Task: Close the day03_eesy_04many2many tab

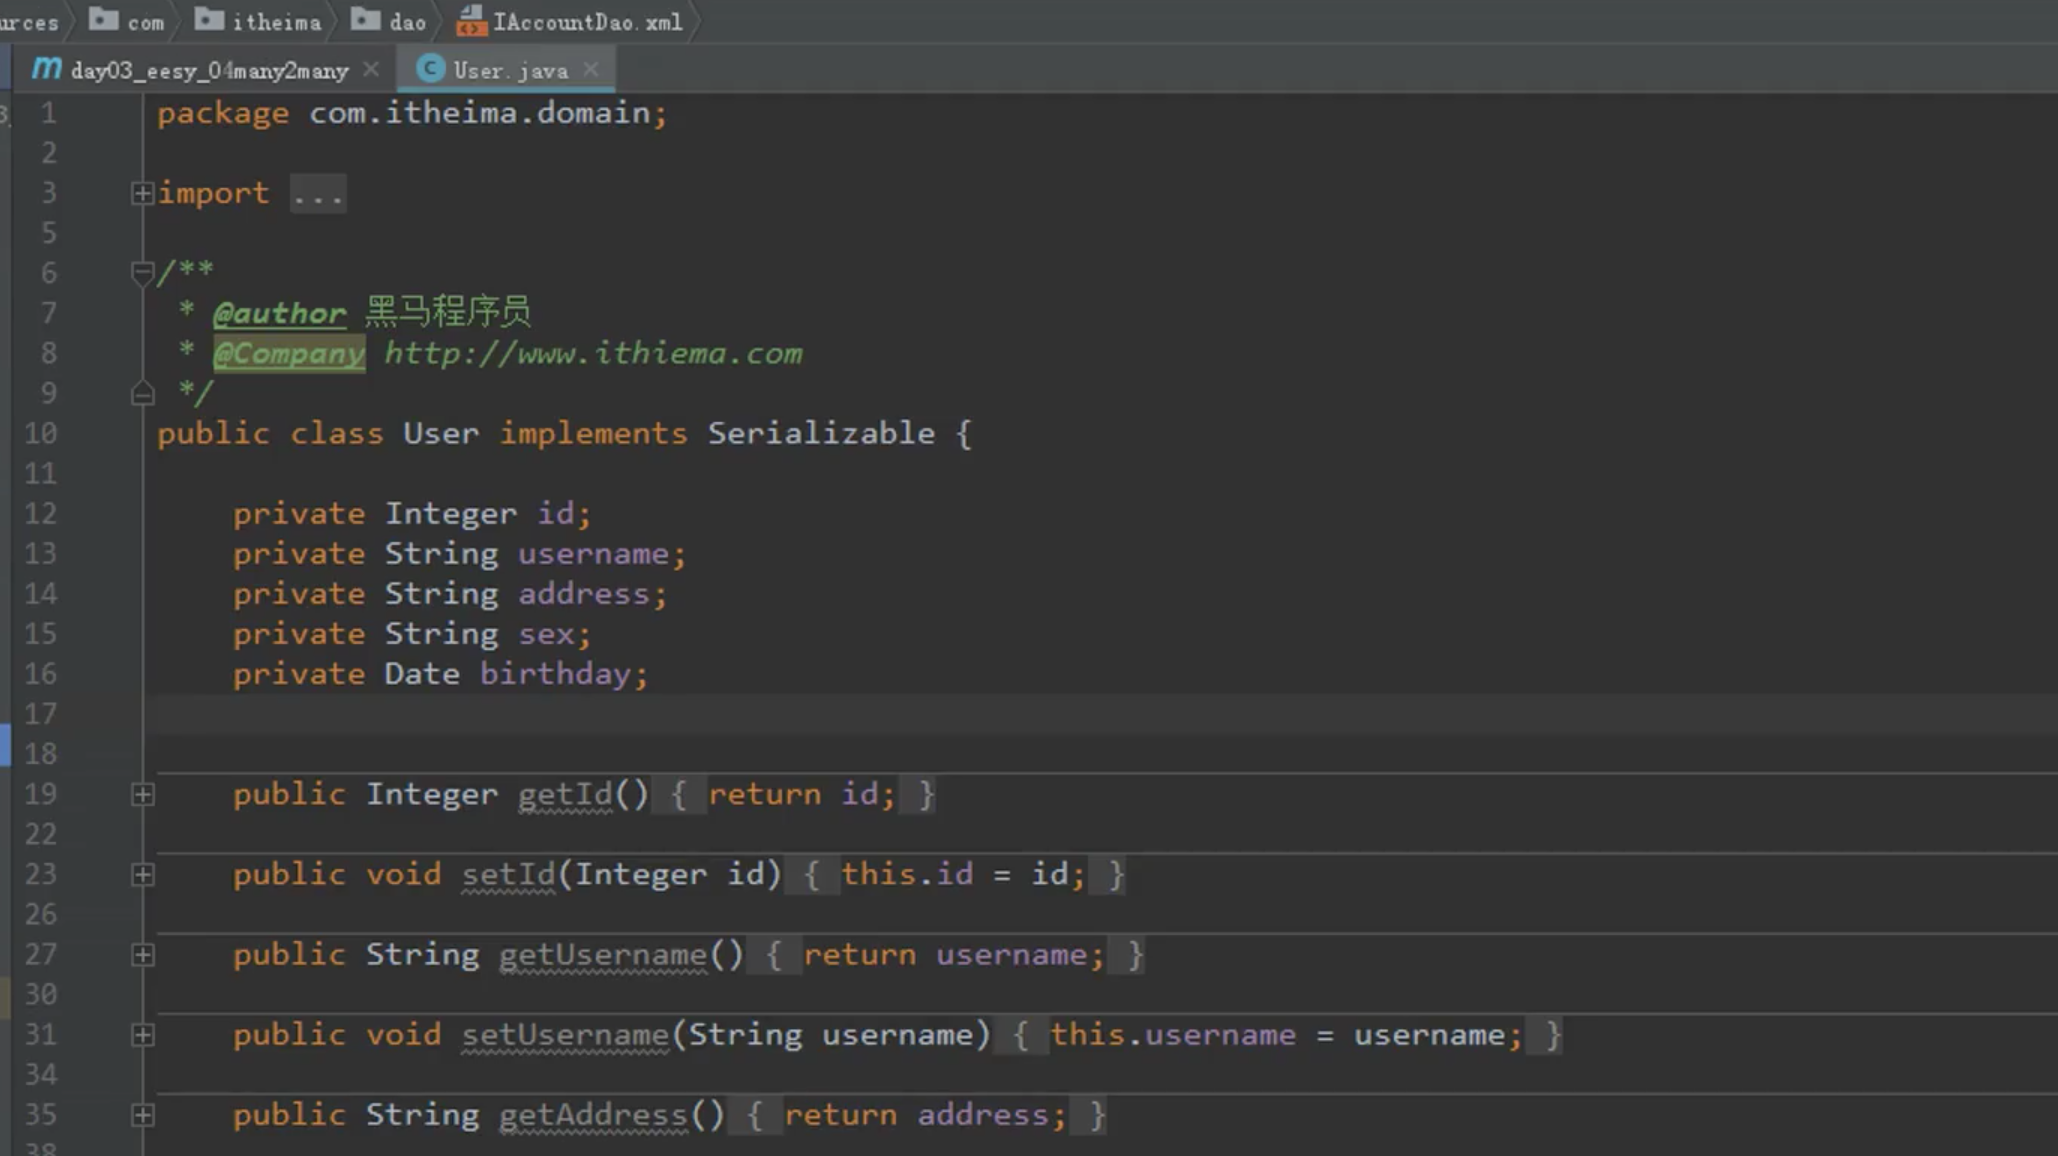Action: pyautogui.click(x=371, y=69)
